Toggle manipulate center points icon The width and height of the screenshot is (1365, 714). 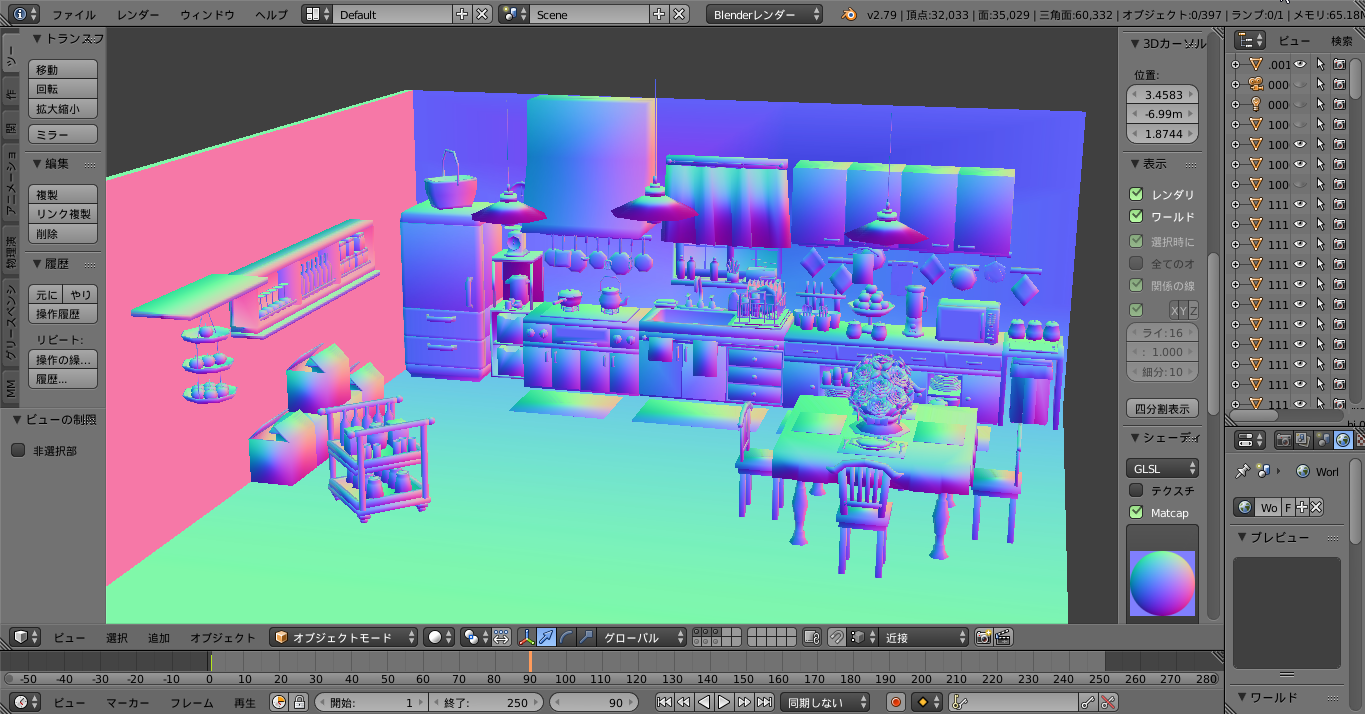(500, 637)
